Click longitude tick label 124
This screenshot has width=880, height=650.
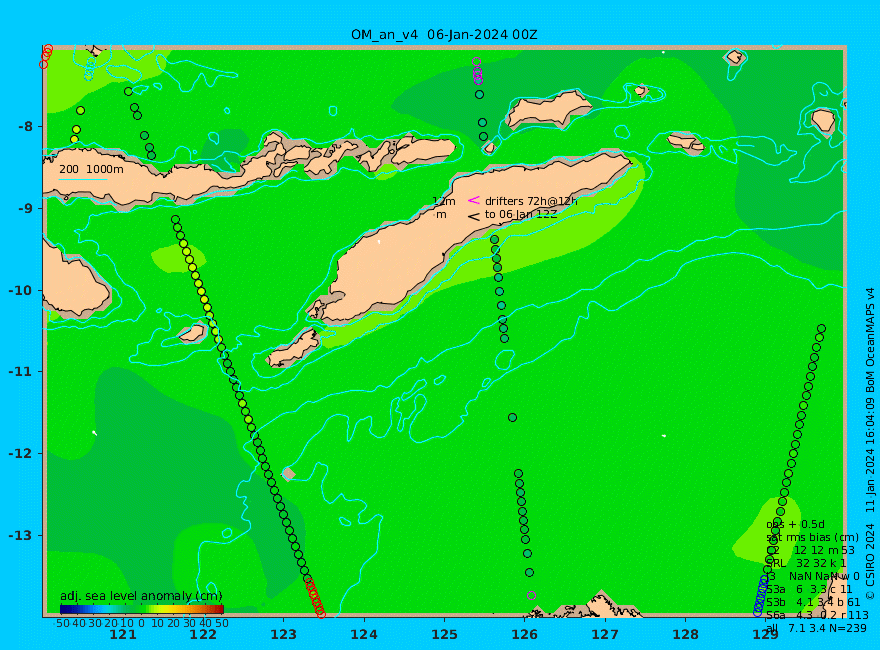364,635
